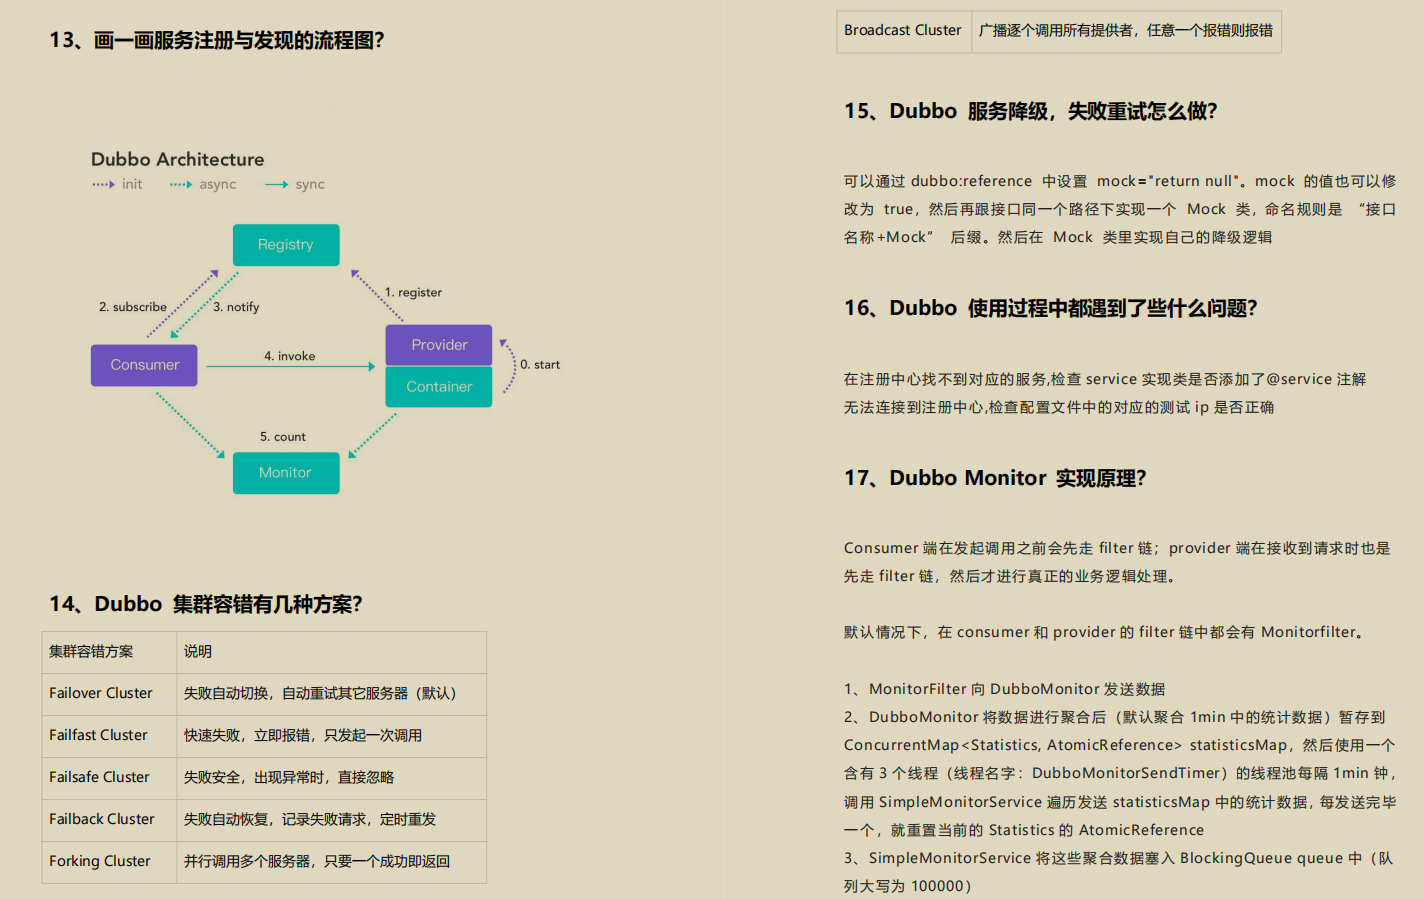
Task: Click the 'Dubbo Architecture' diagram title
Action: tap(178, 159)
